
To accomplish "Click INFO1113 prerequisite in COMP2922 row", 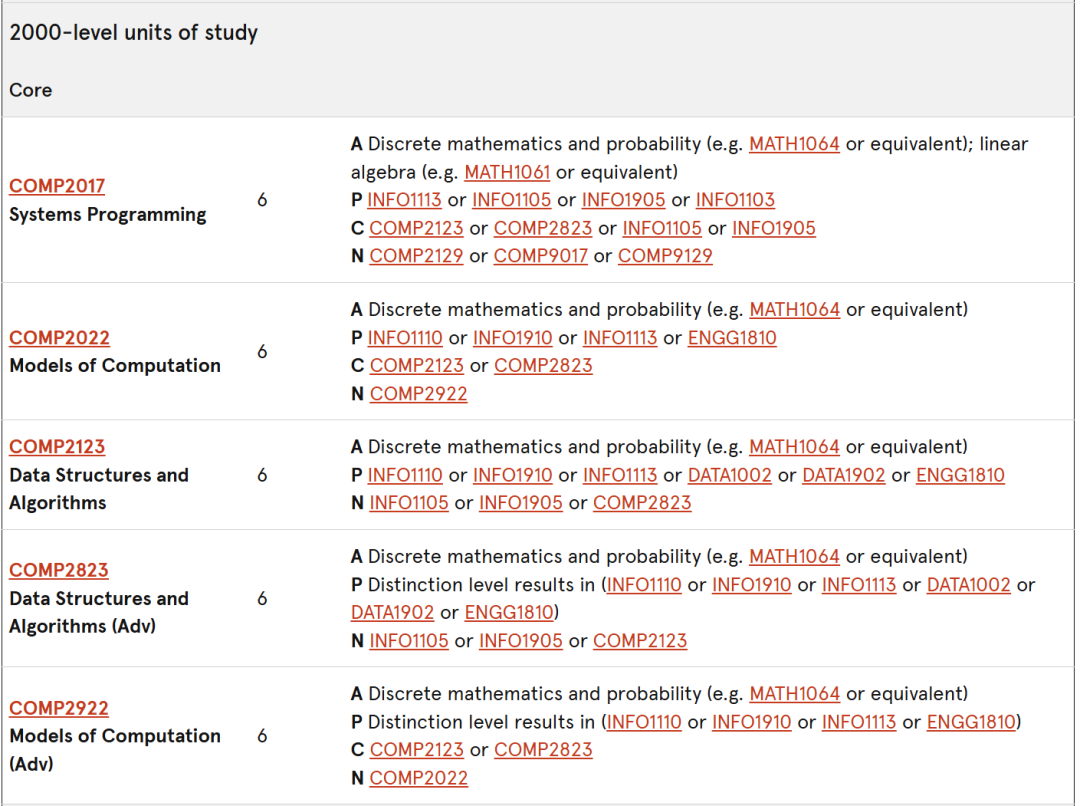I will point(859,722).
